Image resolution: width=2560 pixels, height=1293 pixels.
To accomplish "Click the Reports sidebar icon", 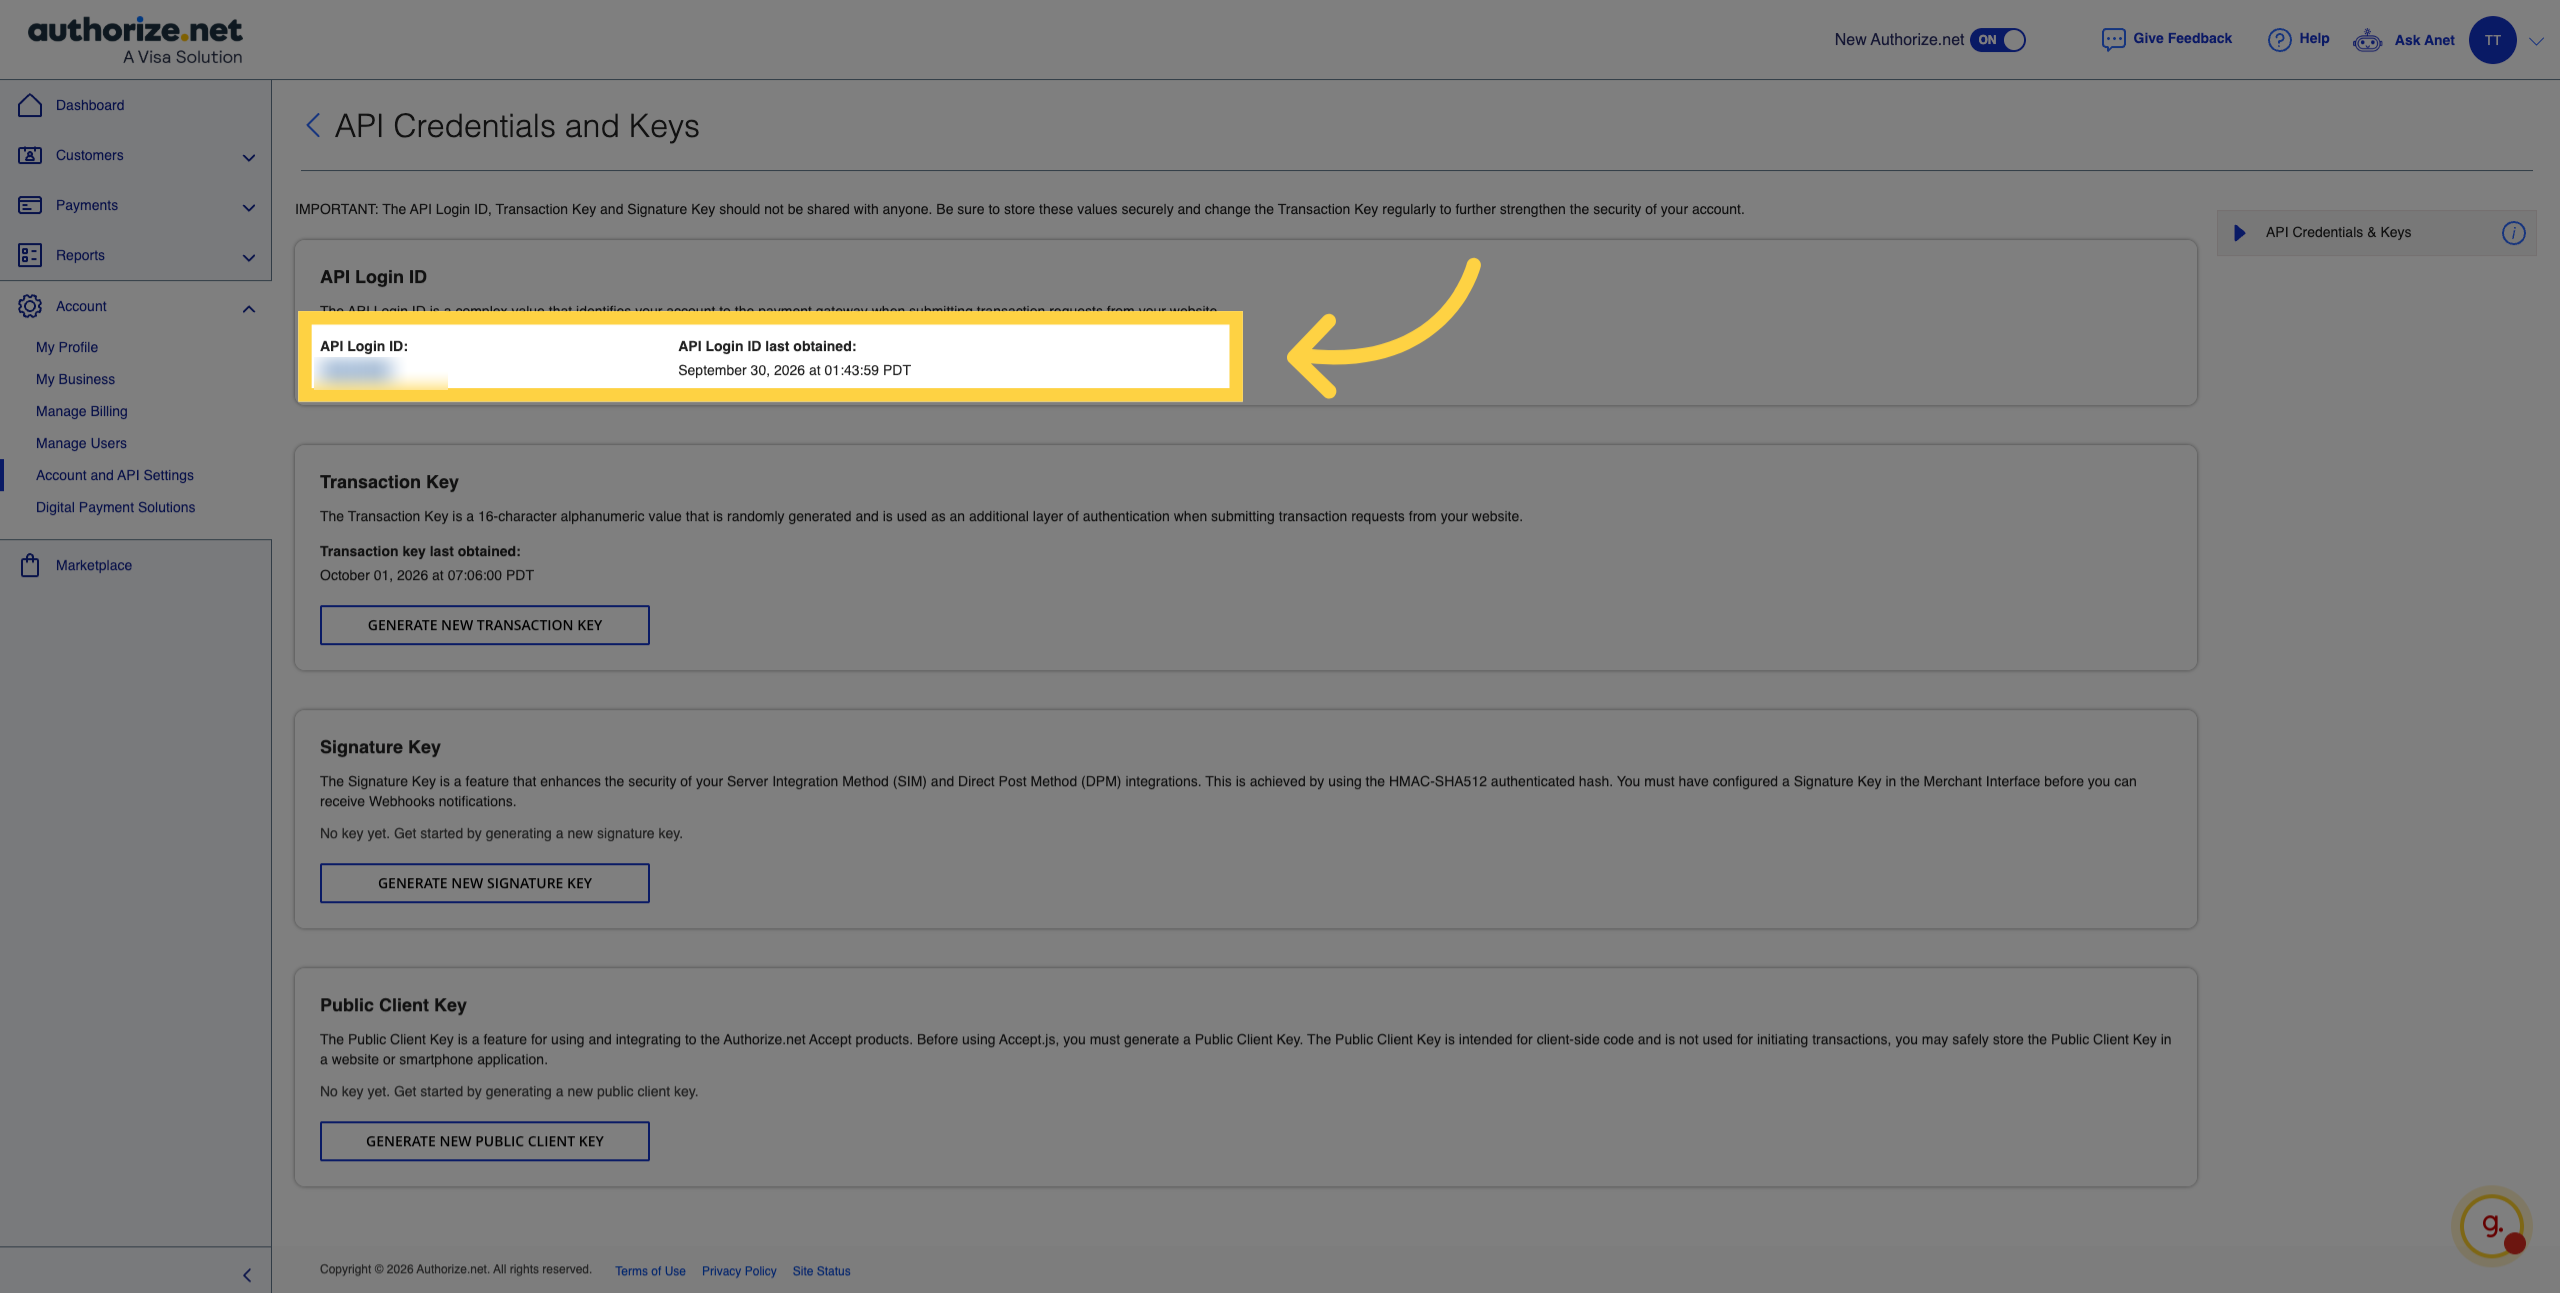I will click(x=30, y=255).
